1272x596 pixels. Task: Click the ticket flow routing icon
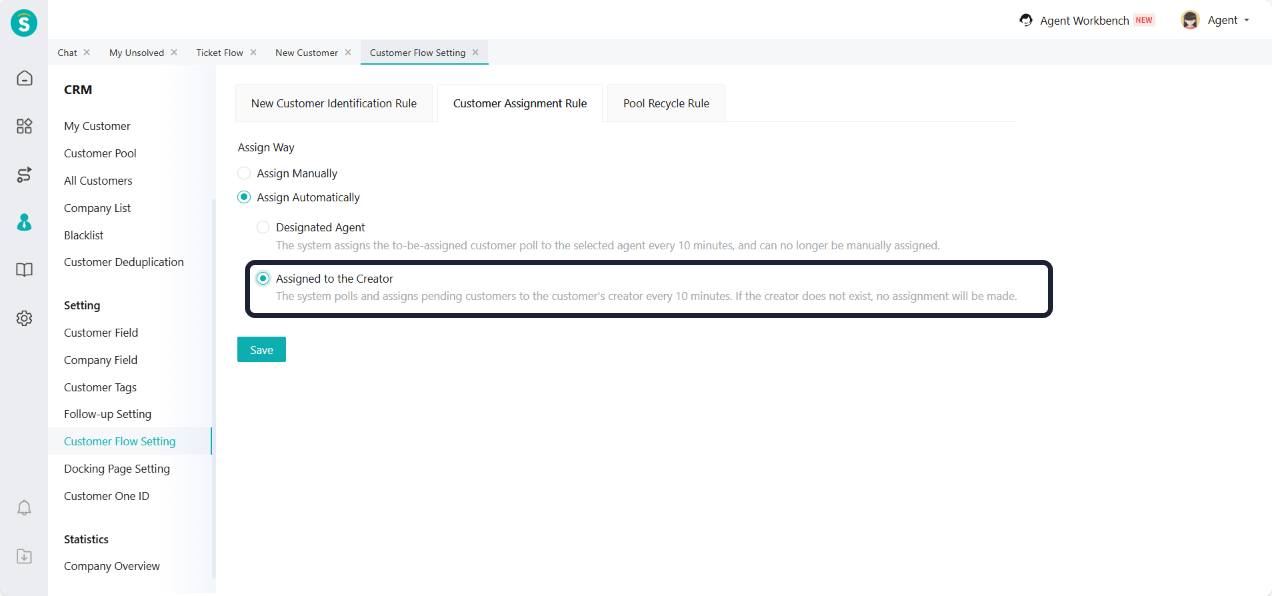pyautogui.click(x=24, y=175)
